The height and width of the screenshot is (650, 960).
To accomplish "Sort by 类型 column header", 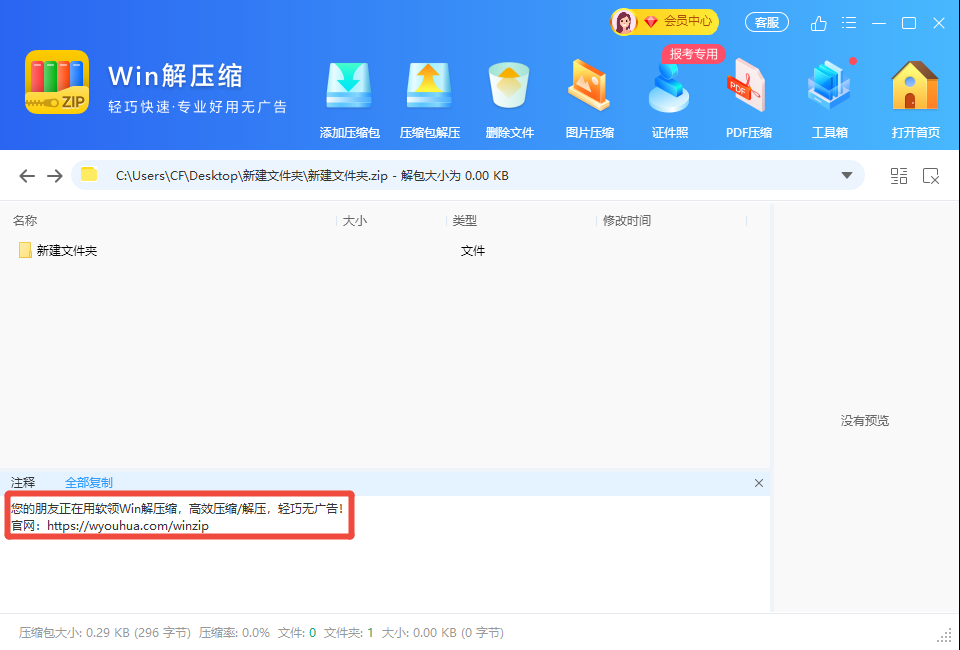I will (464, 220).
